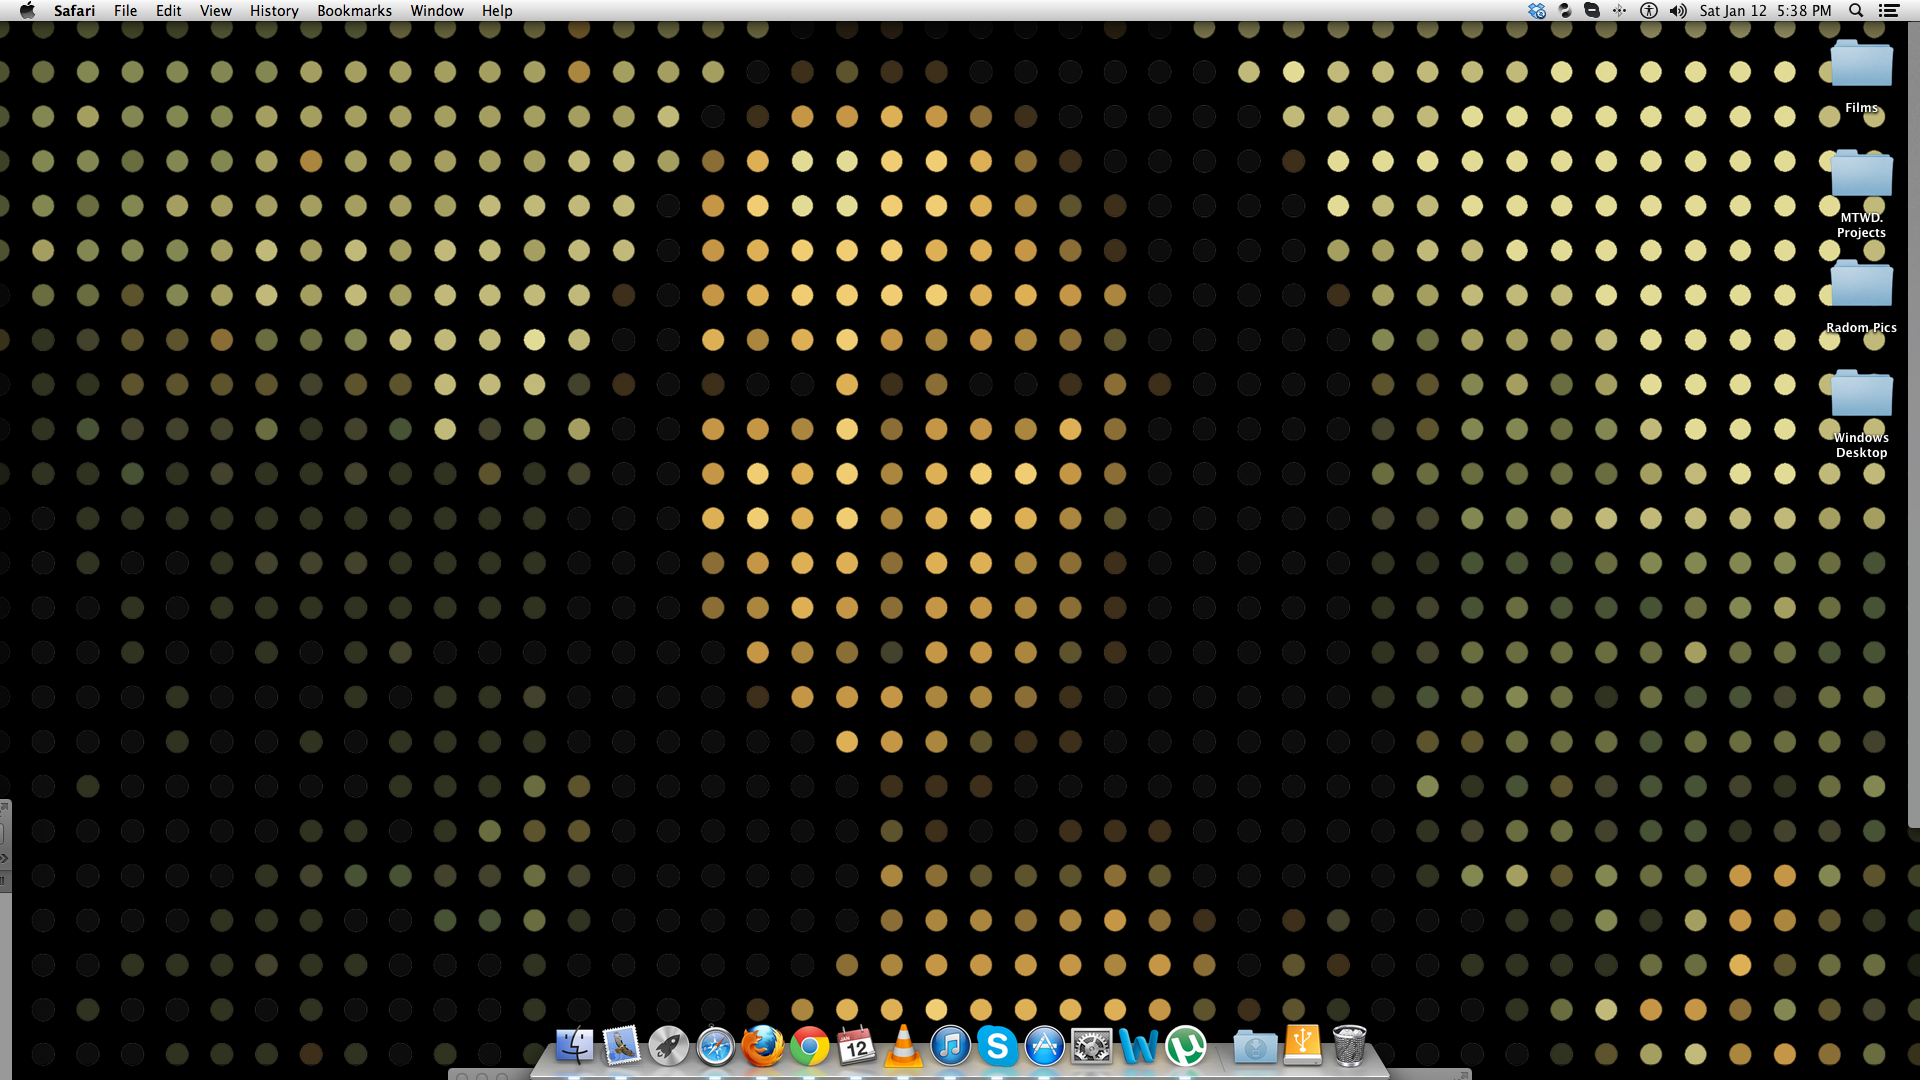Launch VLC traffic cone icon

[903, 1046]
